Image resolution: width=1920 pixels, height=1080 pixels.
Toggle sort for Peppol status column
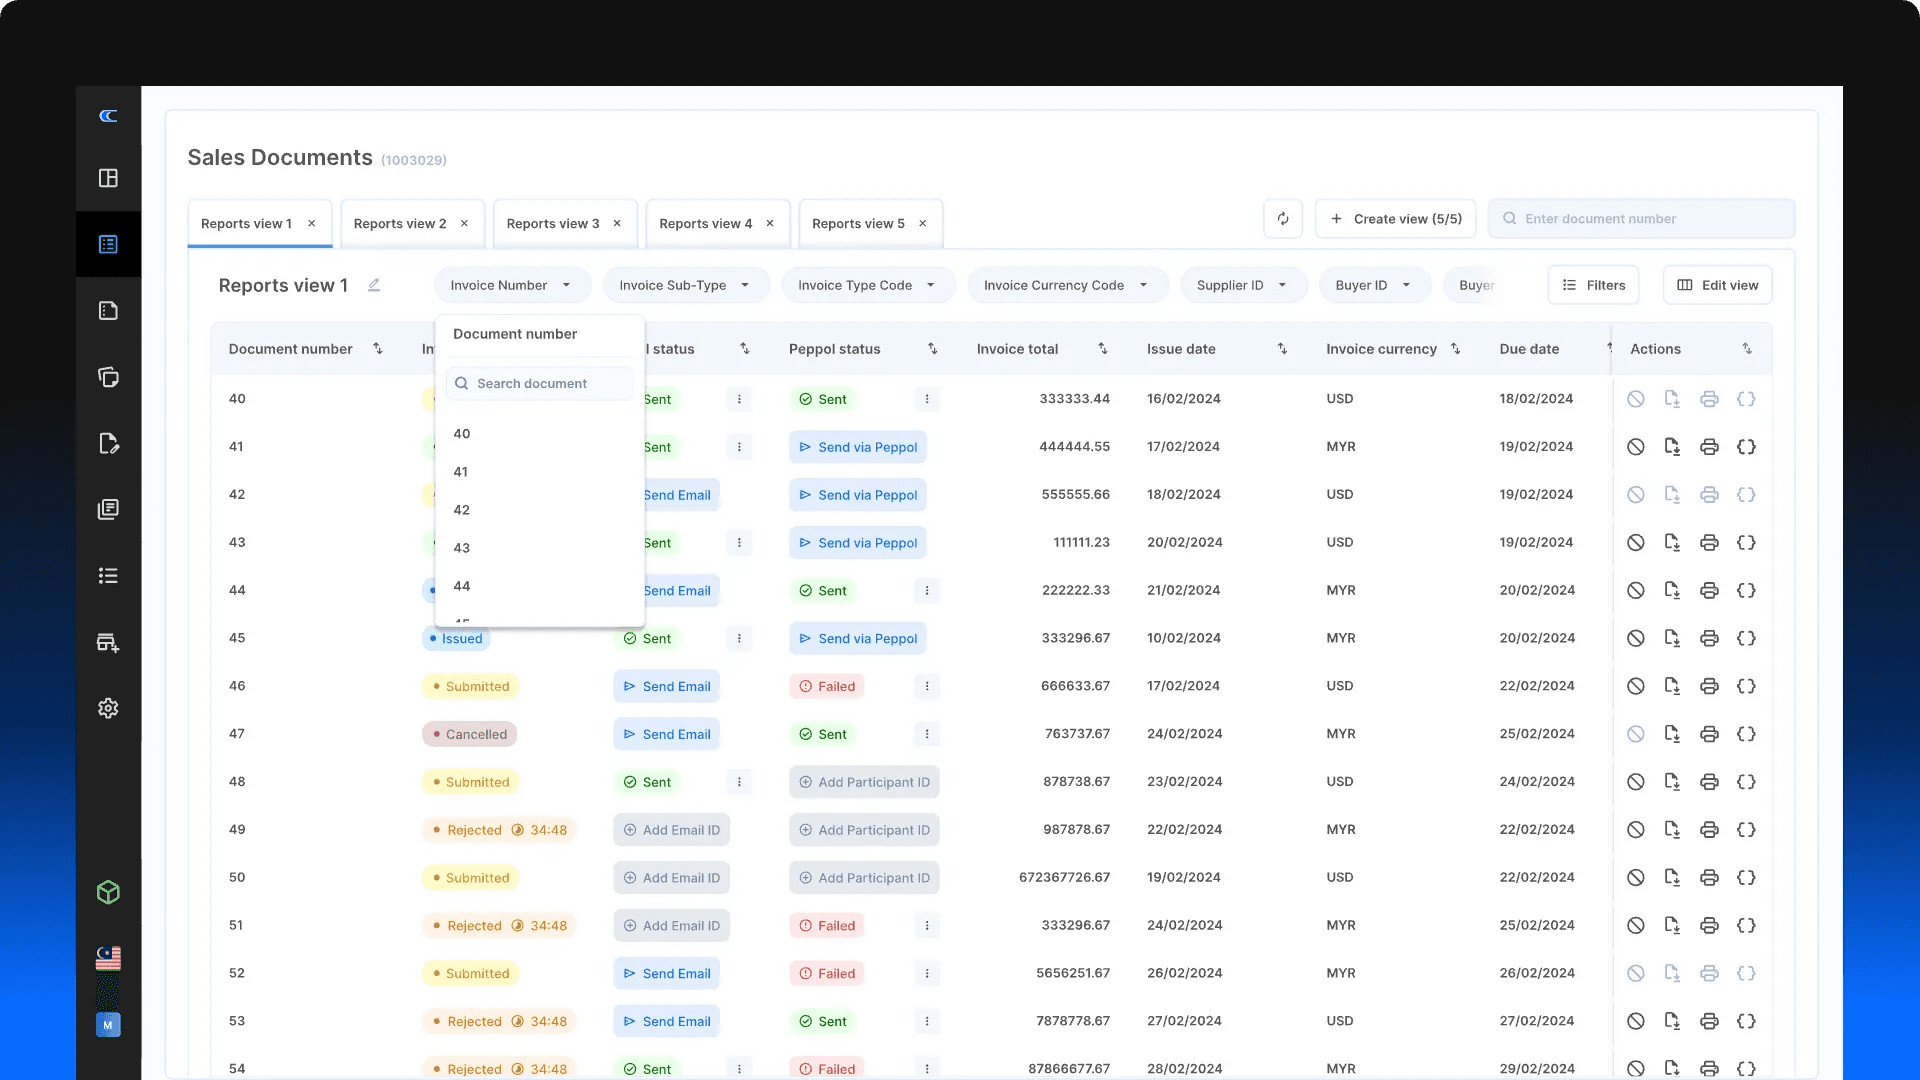click(x=932, y=349)
